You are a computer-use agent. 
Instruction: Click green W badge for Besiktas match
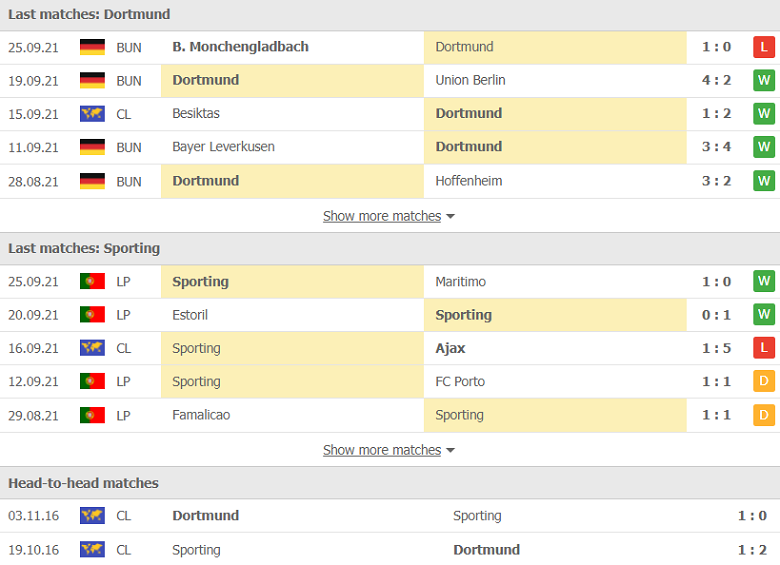[764, 114]
